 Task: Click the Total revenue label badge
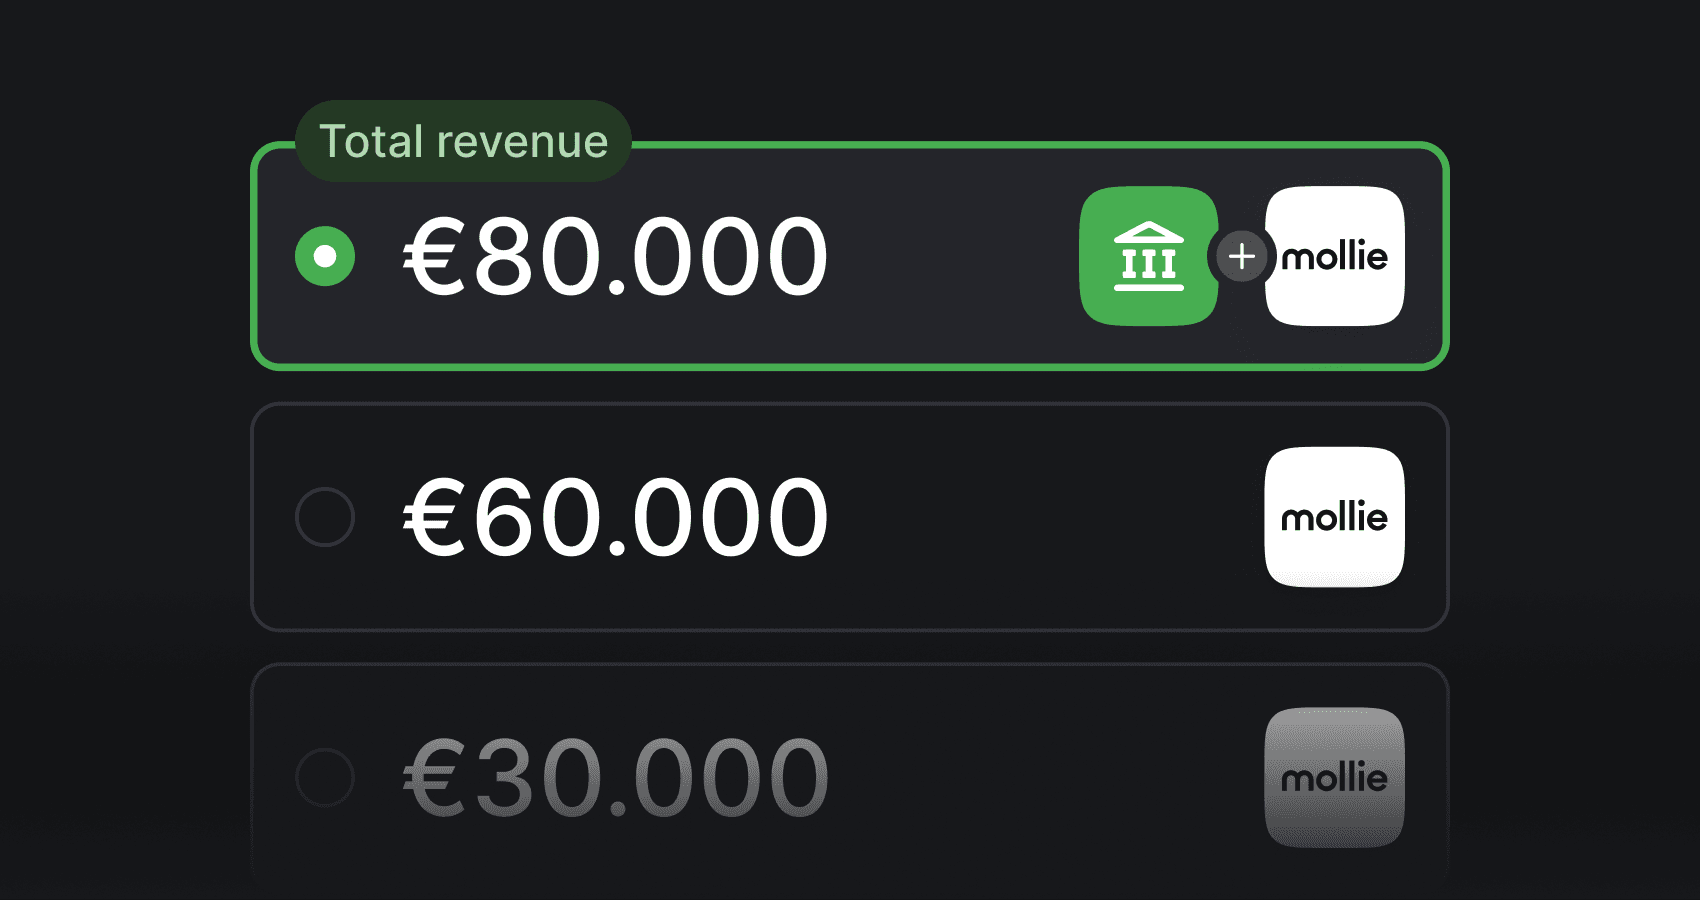pyautogui.click(x=463, y=141)
